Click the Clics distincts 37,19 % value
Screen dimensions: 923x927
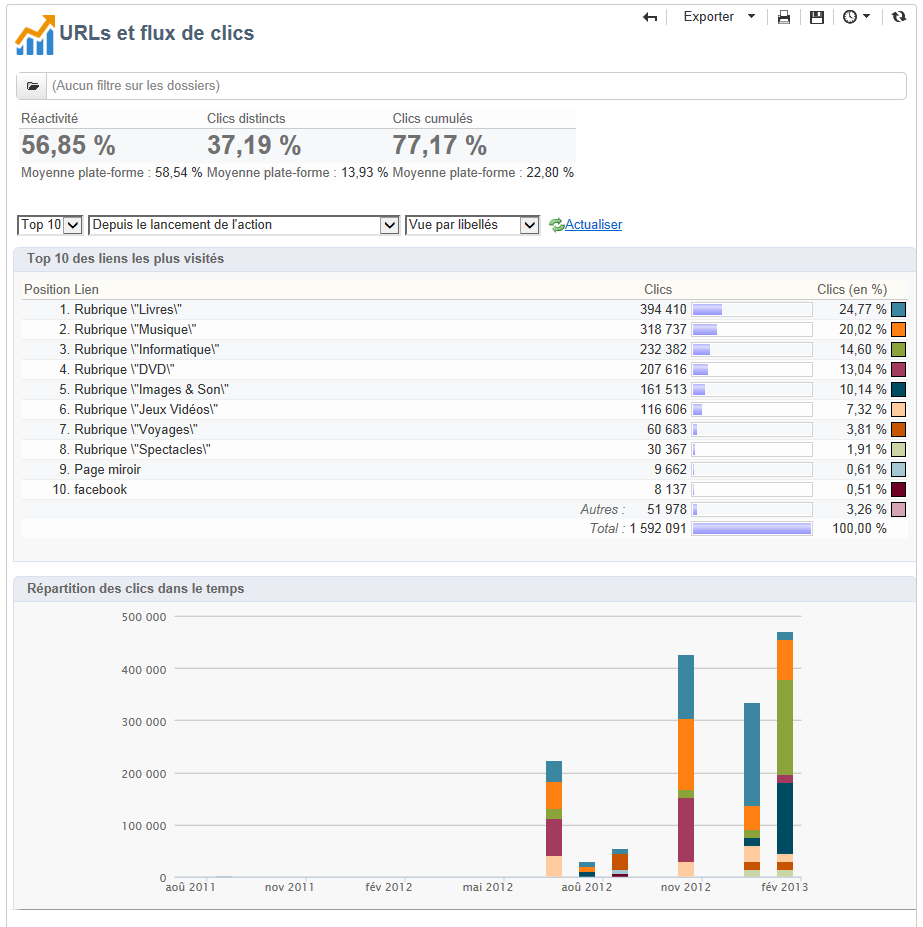pos(254,145)
